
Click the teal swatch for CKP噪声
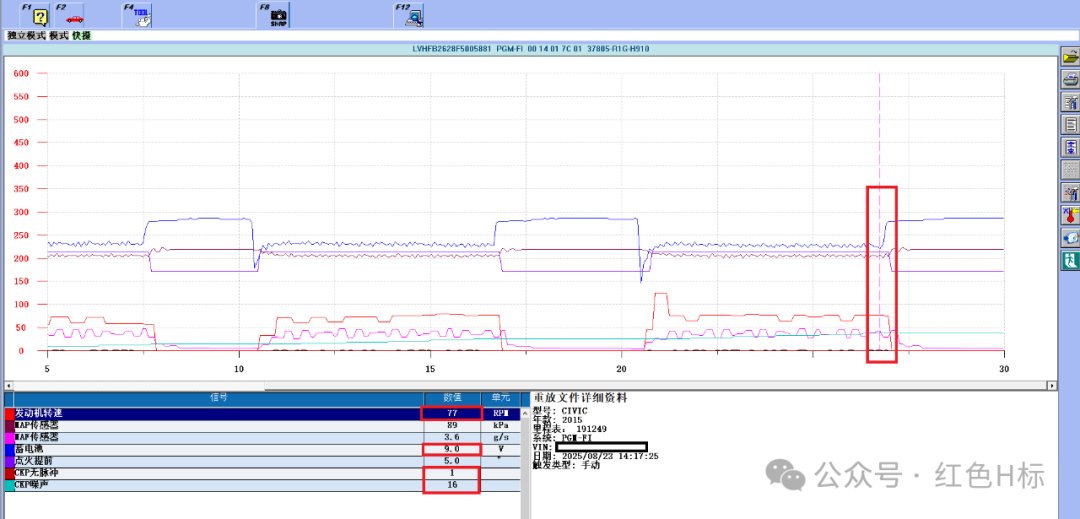point(9,485)
